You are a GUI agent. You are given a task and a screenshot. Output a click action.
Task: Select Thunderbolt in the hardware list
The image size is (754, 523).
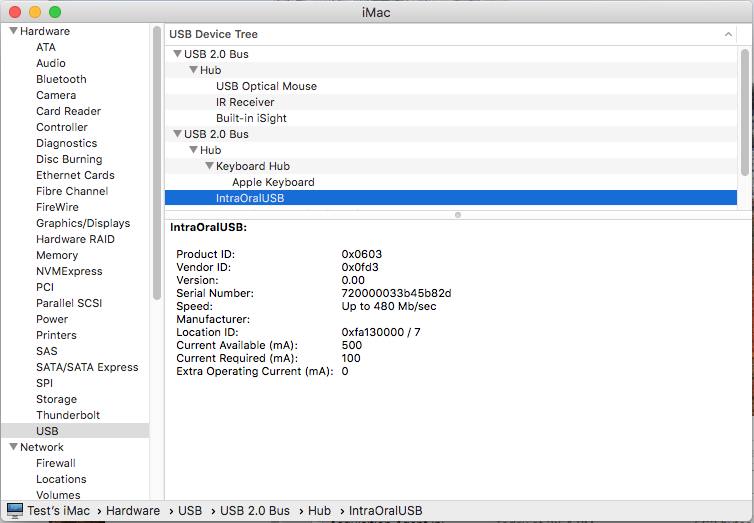point(68,415)
